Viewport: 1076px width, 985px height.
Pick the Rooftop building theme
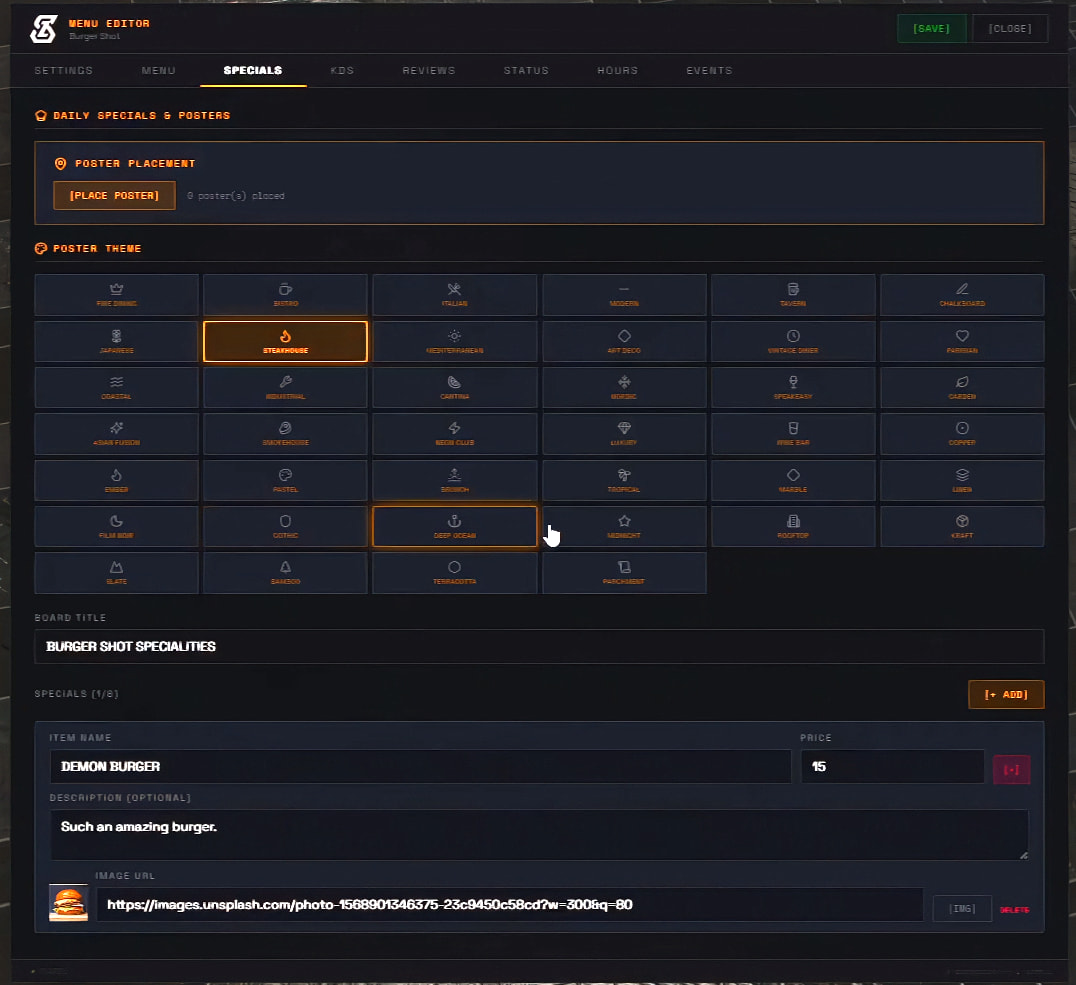point(793,526)
